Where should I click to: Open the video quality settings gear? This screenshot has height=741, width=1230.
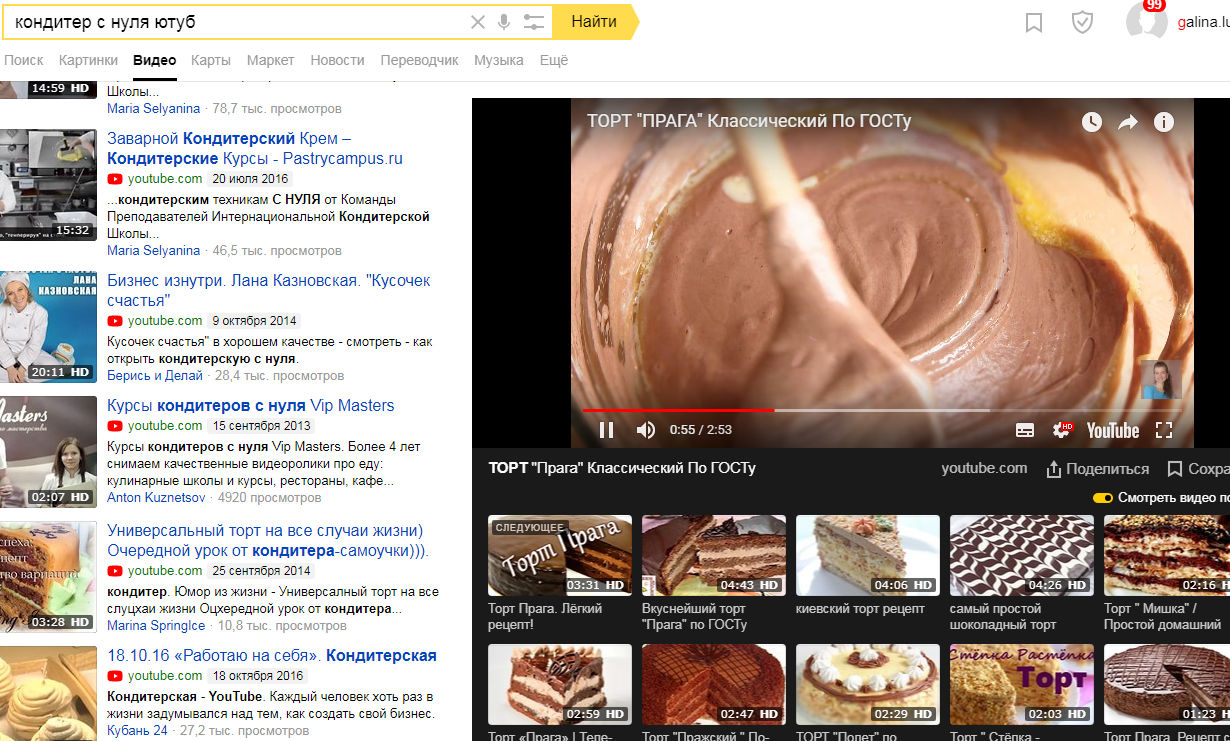[x=1062, y=430]
